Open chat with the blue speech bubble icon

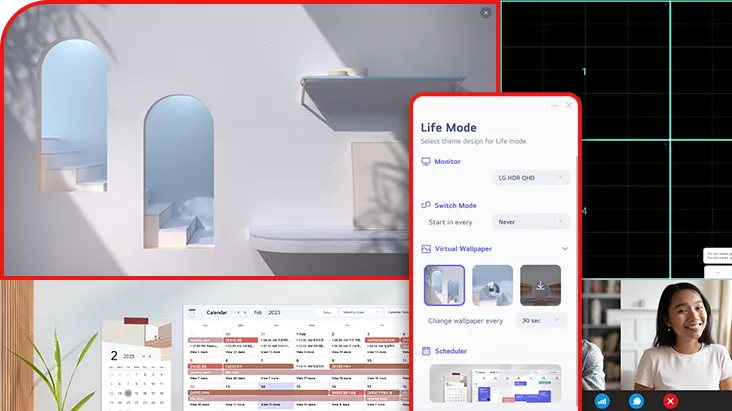[636, 400]
